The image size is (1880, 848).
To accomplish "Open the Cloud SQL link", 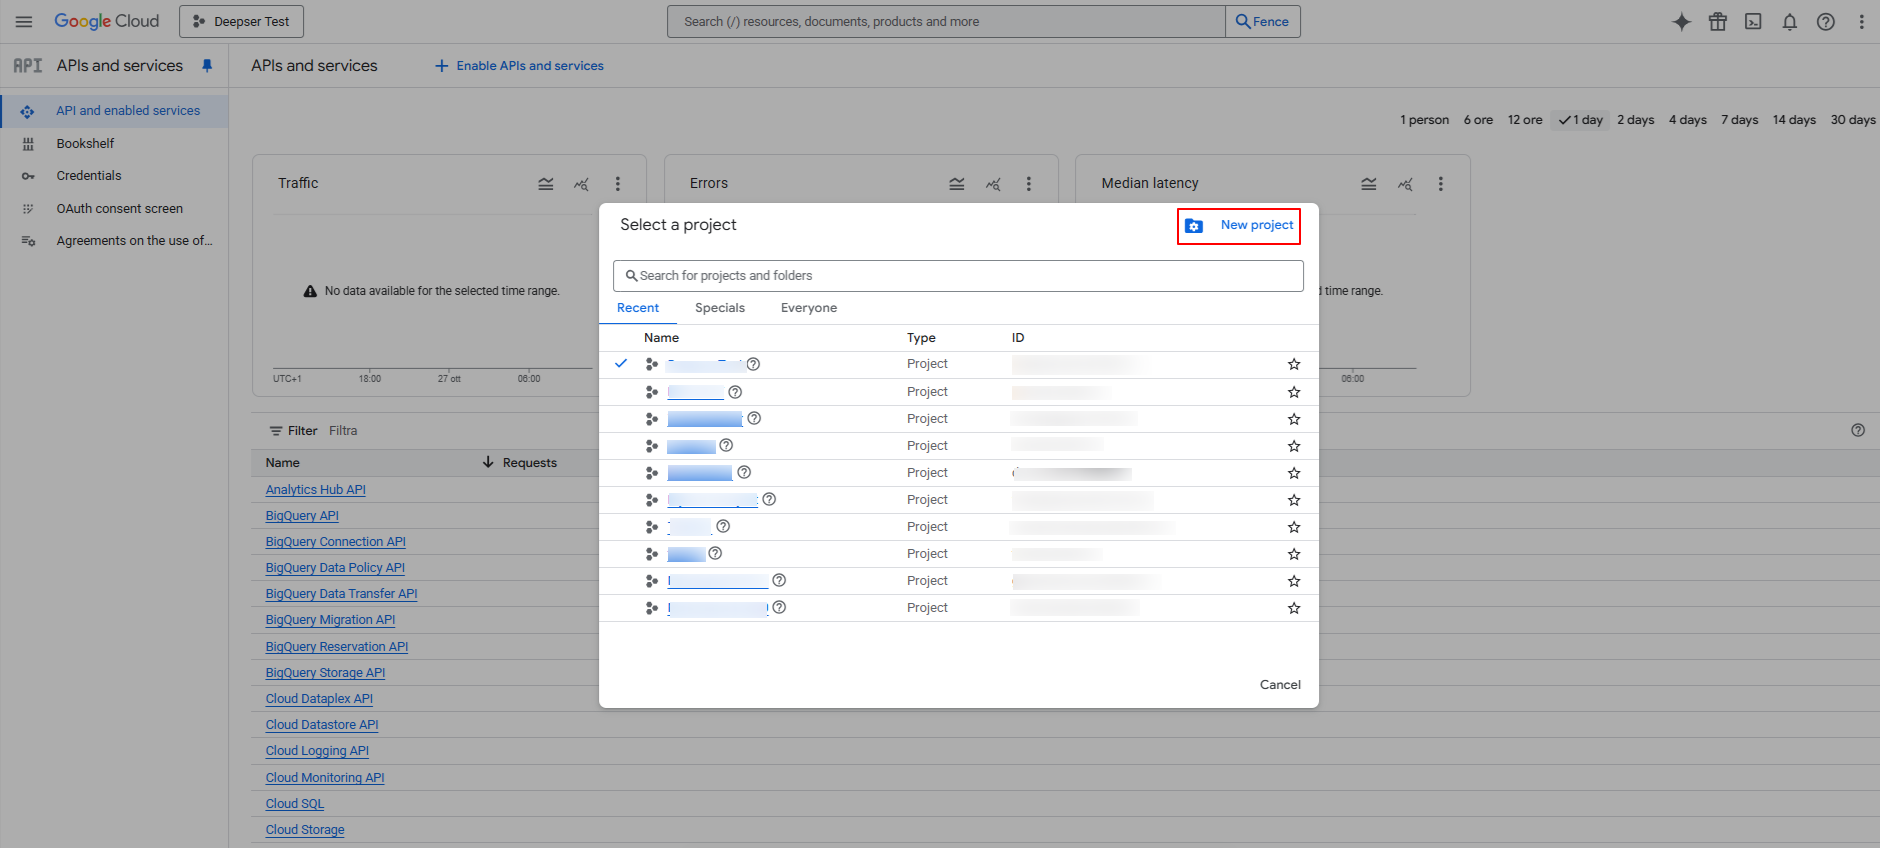I will (x=295, y=804).
